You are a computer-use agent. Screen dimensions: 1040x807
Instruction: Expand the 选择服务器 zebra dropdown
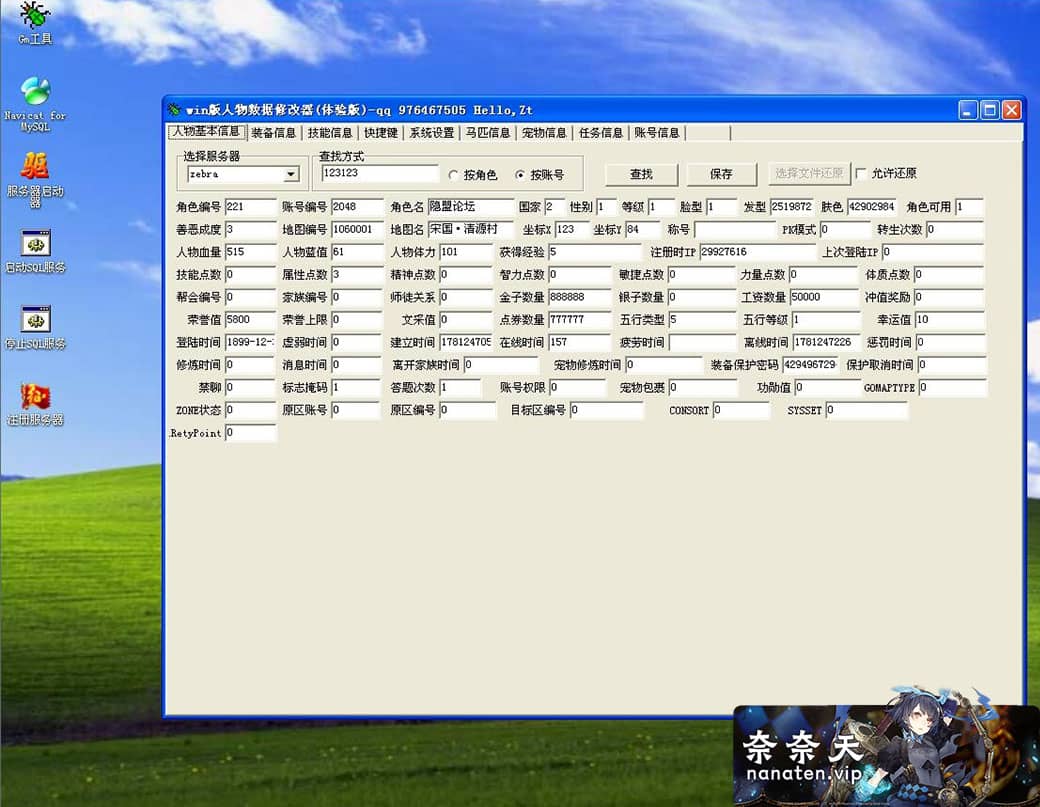point(291,174)
